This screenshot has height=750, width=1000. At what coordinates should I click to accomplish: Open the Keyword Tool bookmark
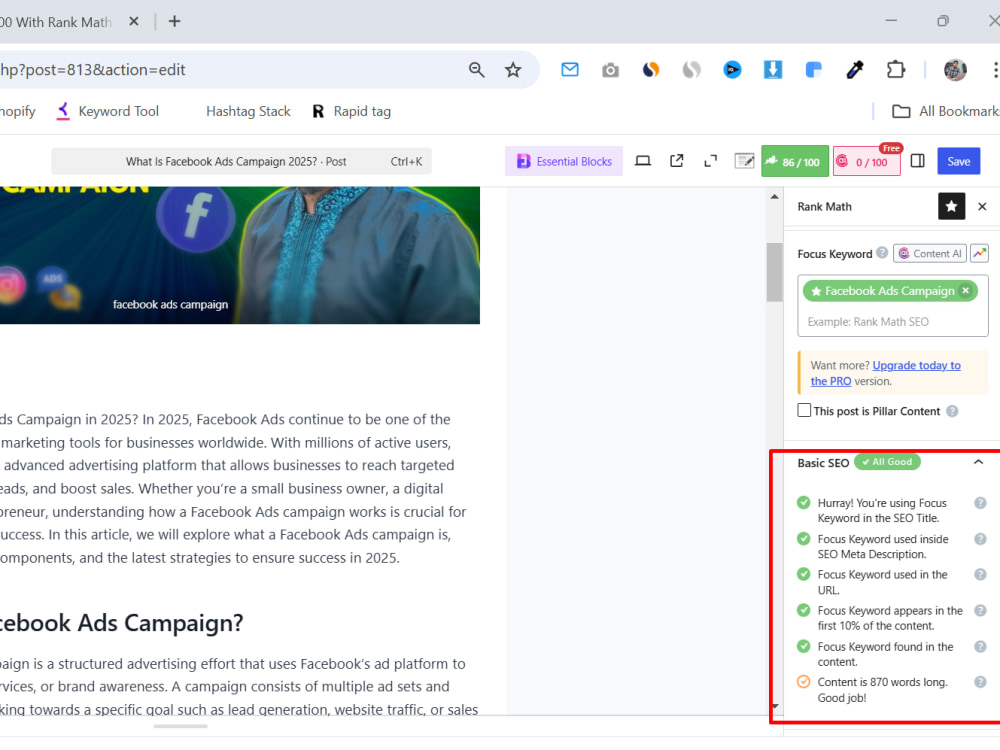coord(108,112)
